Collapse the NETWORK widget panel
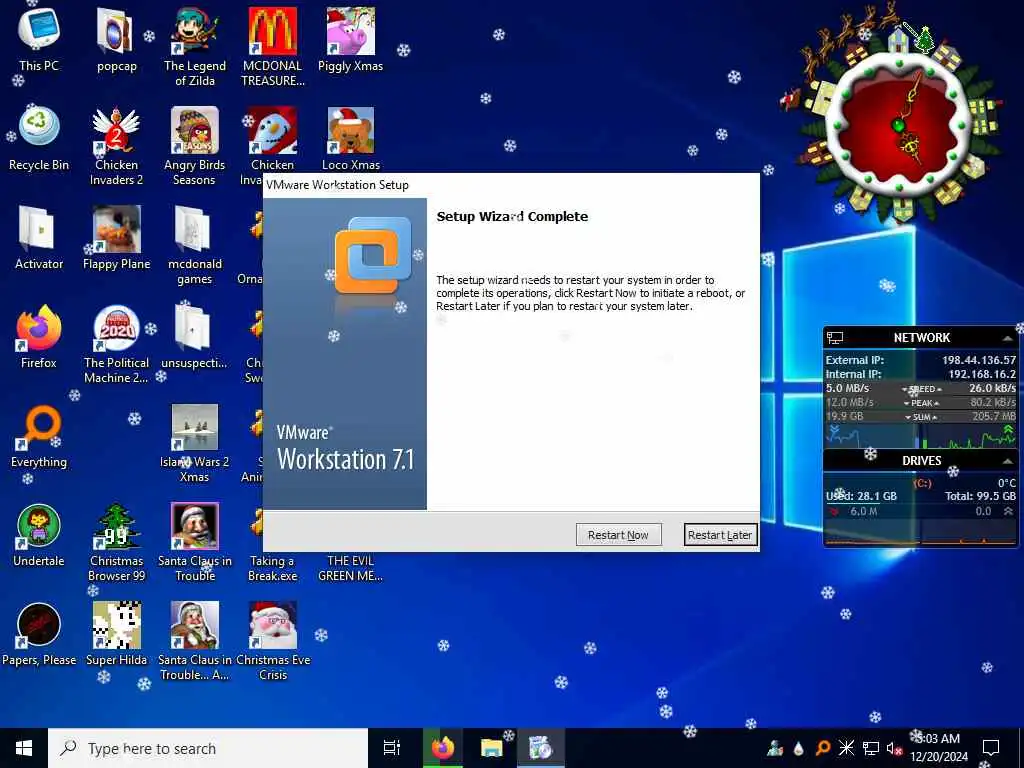 pyautogui.click(x=1008, y=338)
